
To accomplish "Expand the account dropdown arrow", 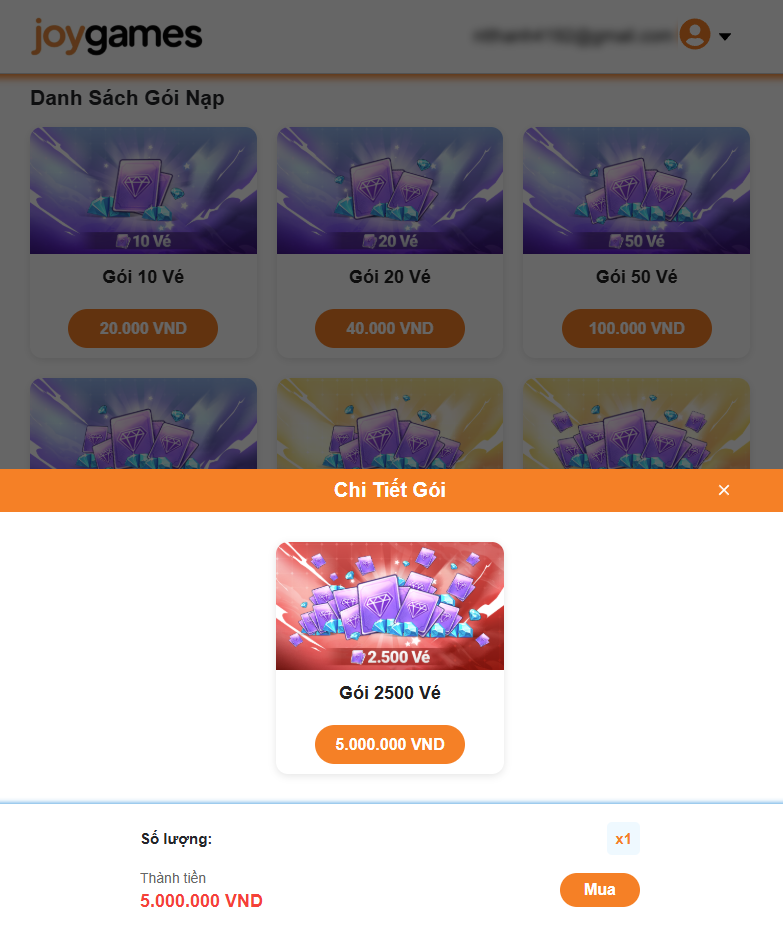I will coord(725,36).
